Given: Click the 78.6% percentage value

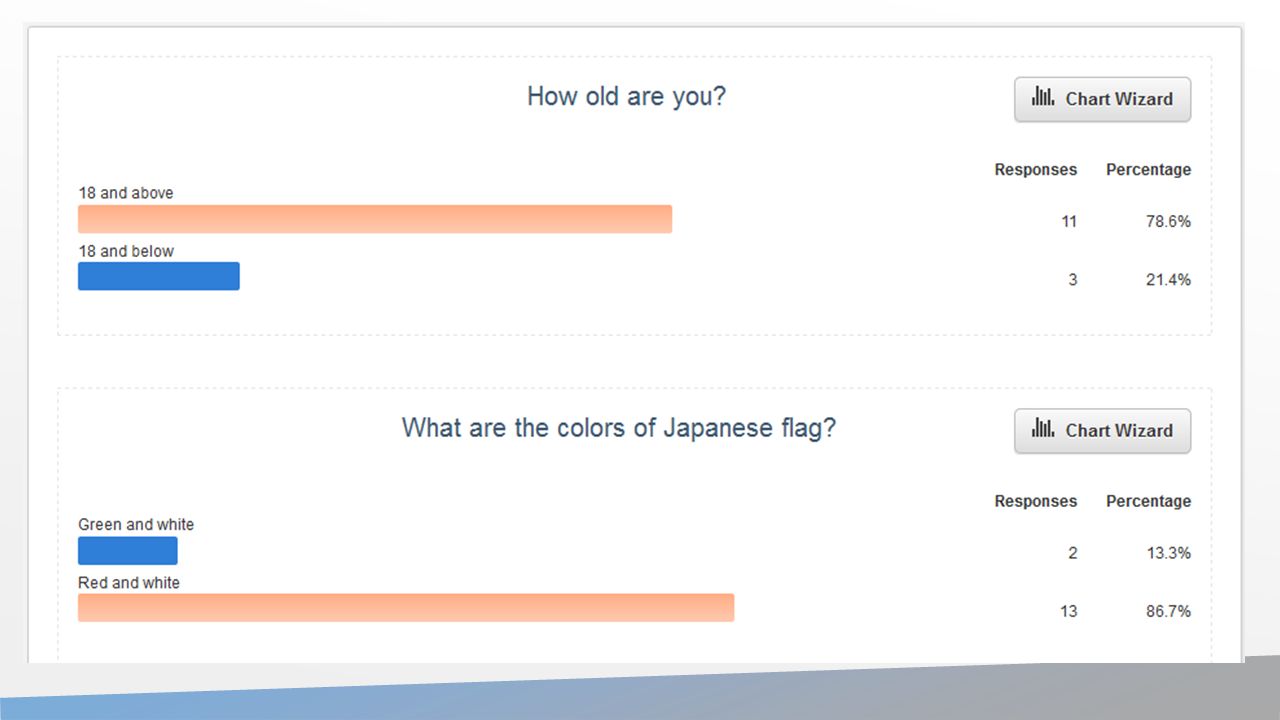Looking at the screenshot, I should click(1168, 222).
